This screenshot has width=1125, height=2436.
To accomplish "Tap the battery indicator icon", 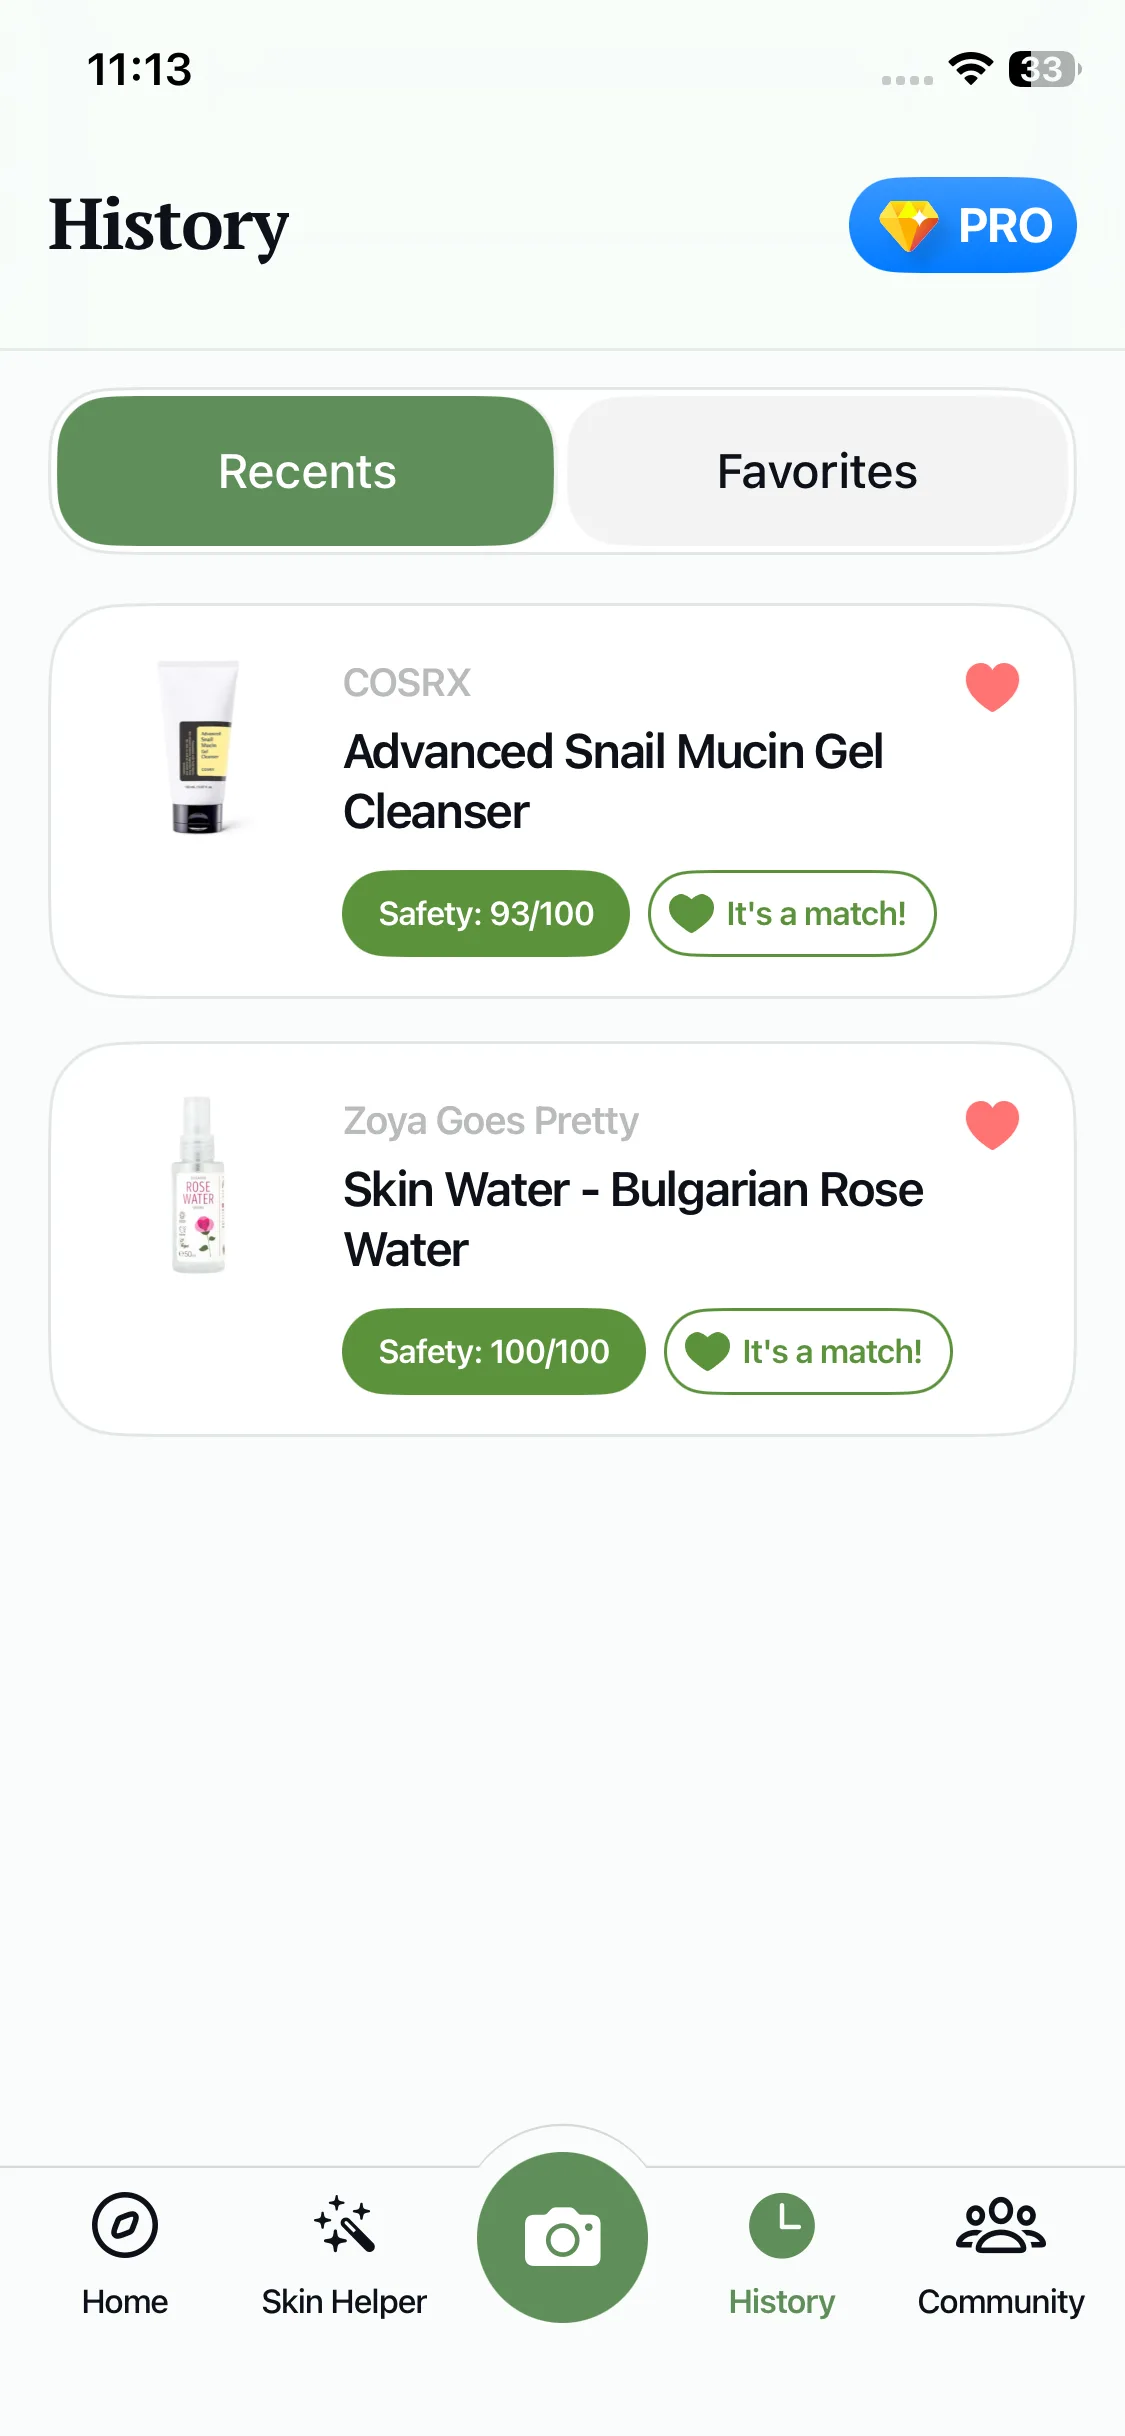I will [1044, 69].
